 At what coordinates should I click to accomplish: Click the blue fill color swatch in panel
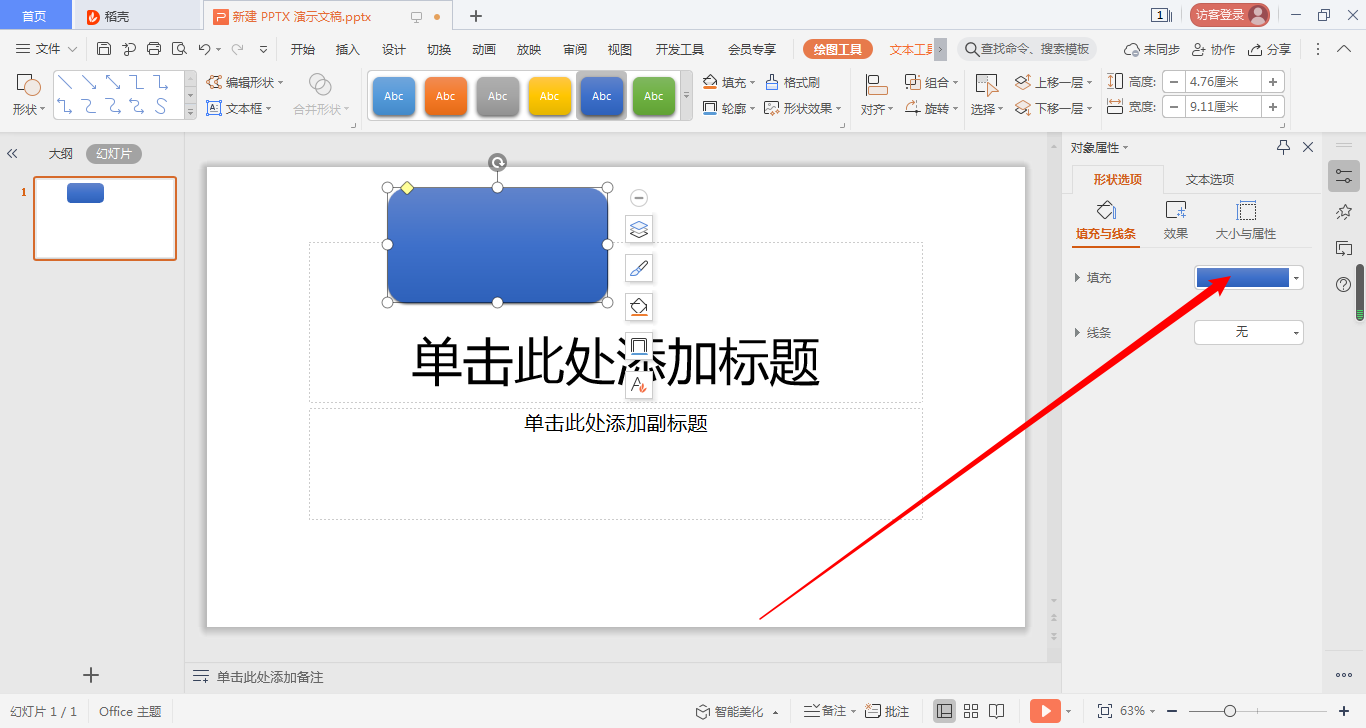[1243, 278]
